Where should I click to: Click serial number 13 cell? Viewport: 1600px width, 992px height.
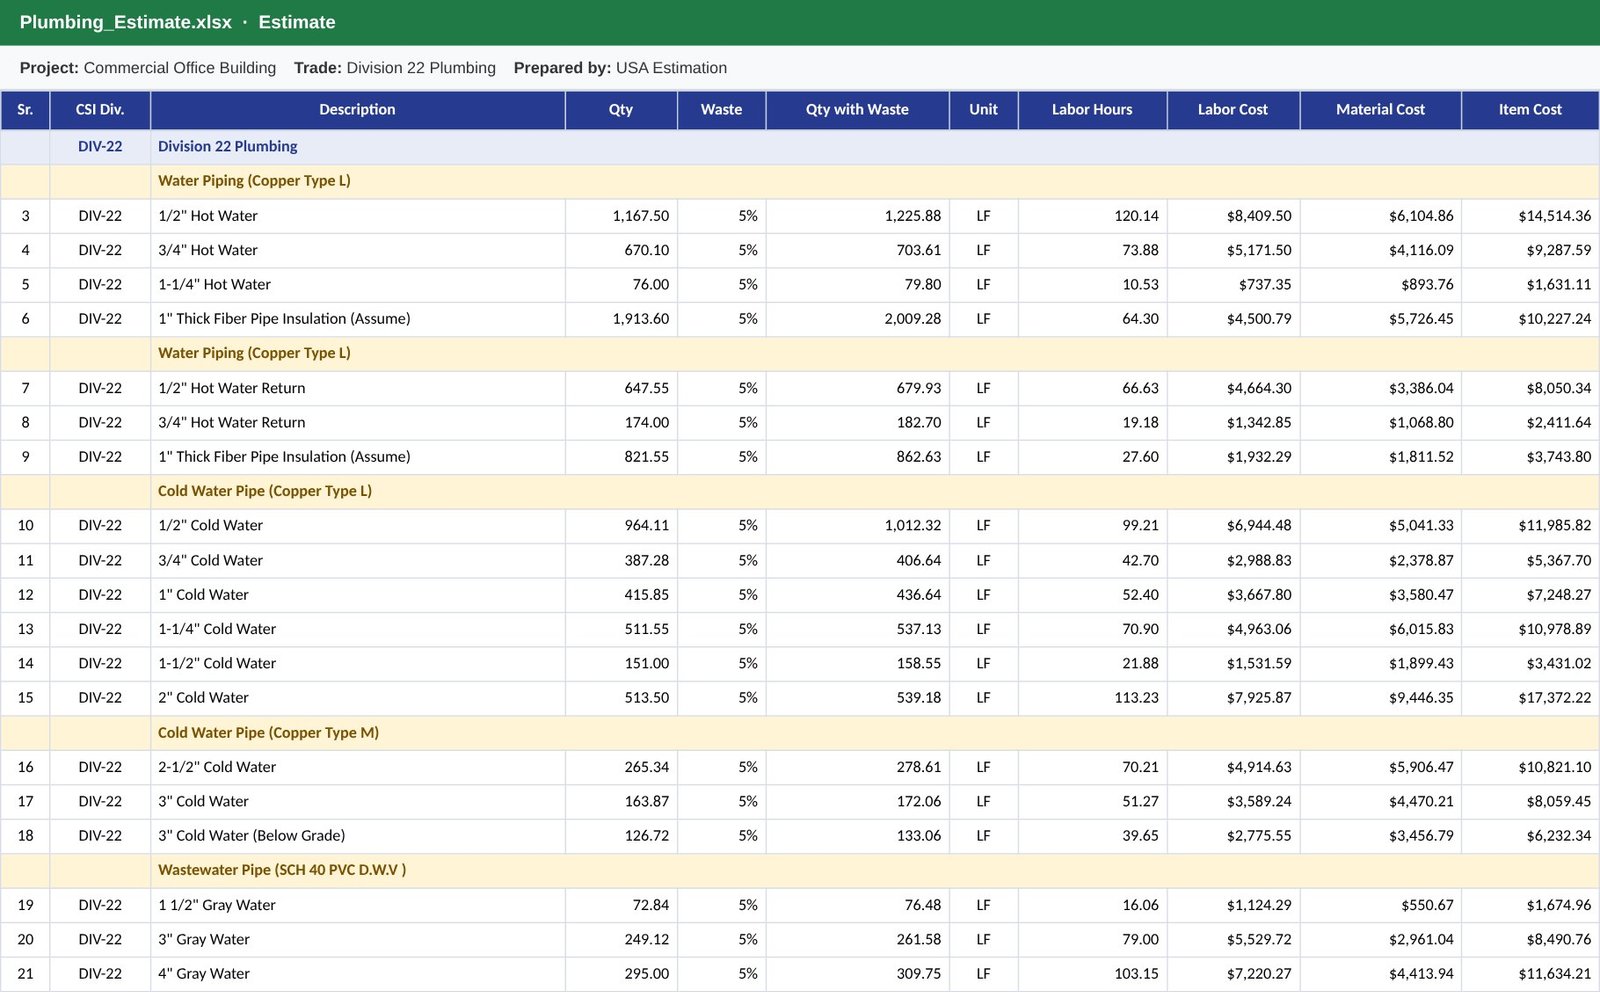pyautogui.click(x=25, y=629)
